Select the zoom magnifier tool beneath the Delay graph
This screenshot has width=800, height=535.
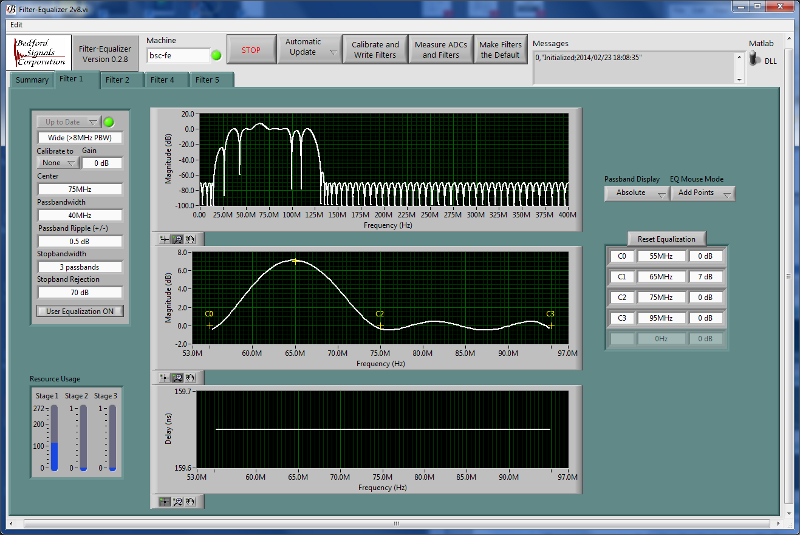pyautogui.click(x=177, y=502)
